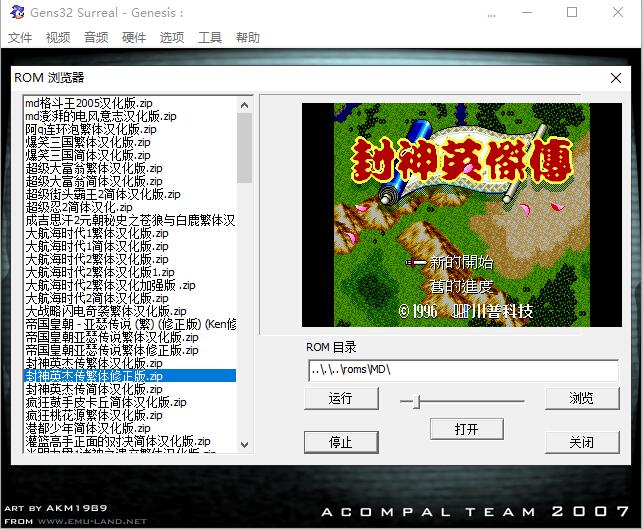Minimize the Gens32 Surreal window
Image resolution: width=643 pixels, height=530 pixels.
point(527,12)
